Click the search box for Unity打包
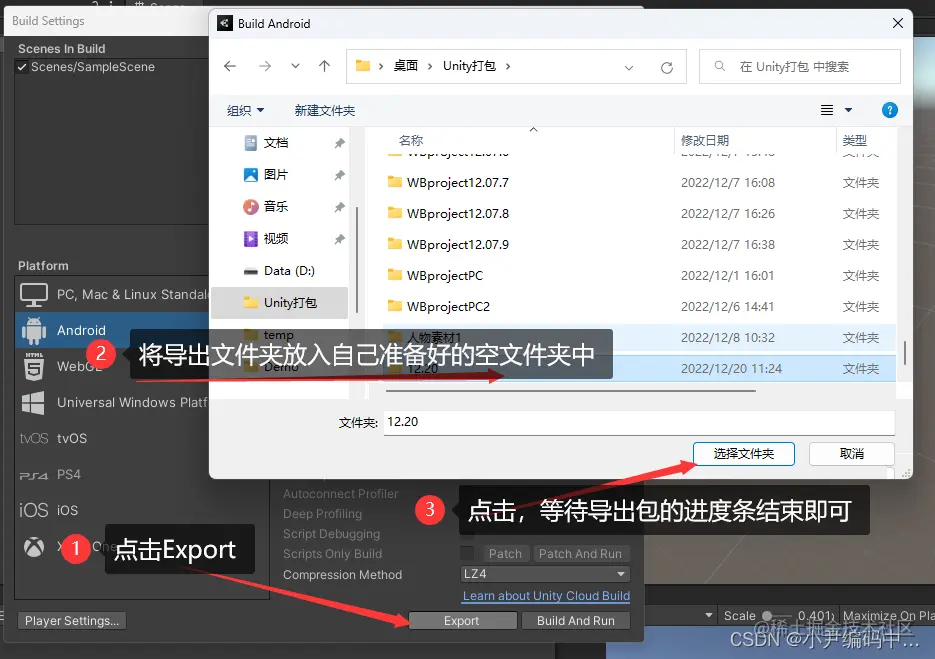Viewport: 935px width, 659px height. [800, 66]
